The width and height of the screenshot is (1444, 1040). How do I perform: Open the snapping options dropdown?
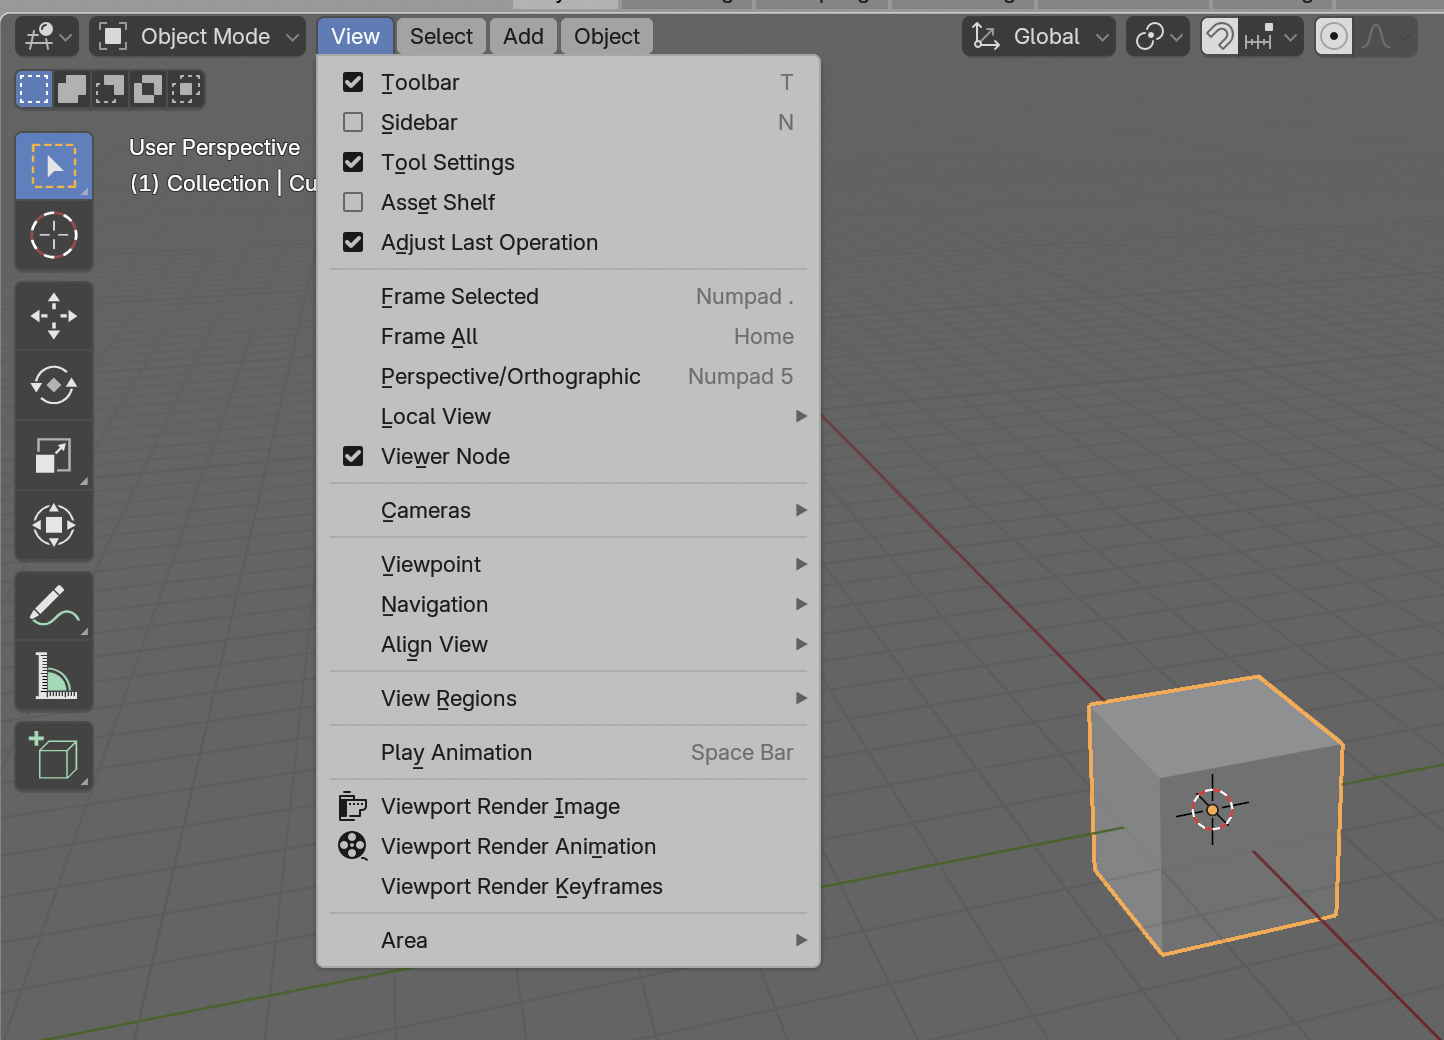pos(1271,37)
